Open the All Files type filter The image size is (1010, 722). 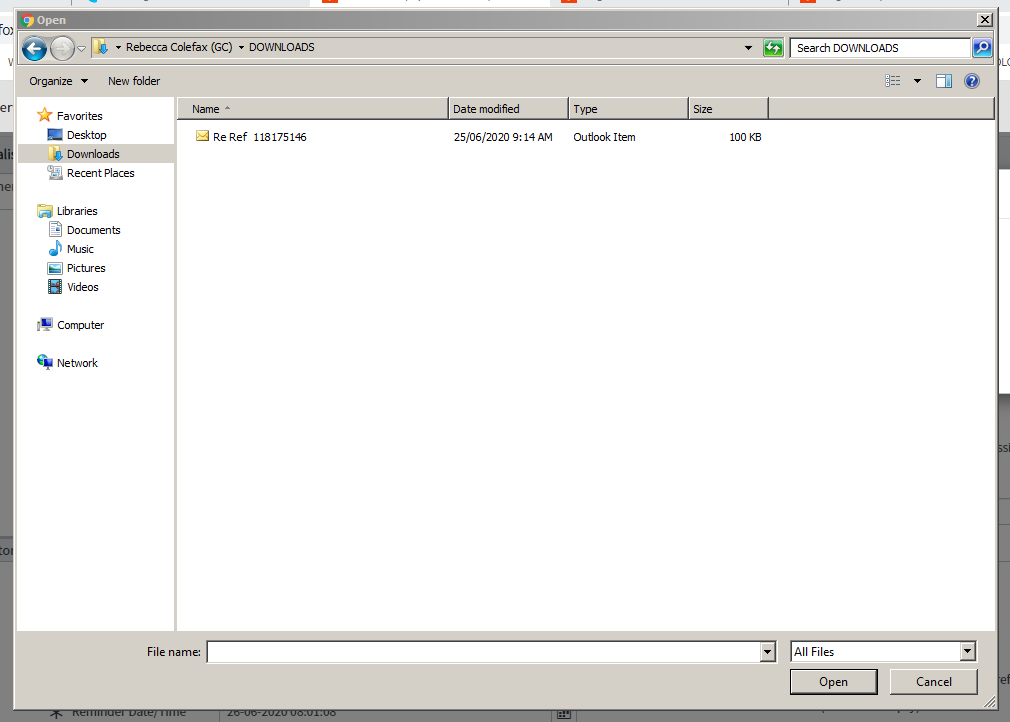pyautogui.click(x=883, y=652)
